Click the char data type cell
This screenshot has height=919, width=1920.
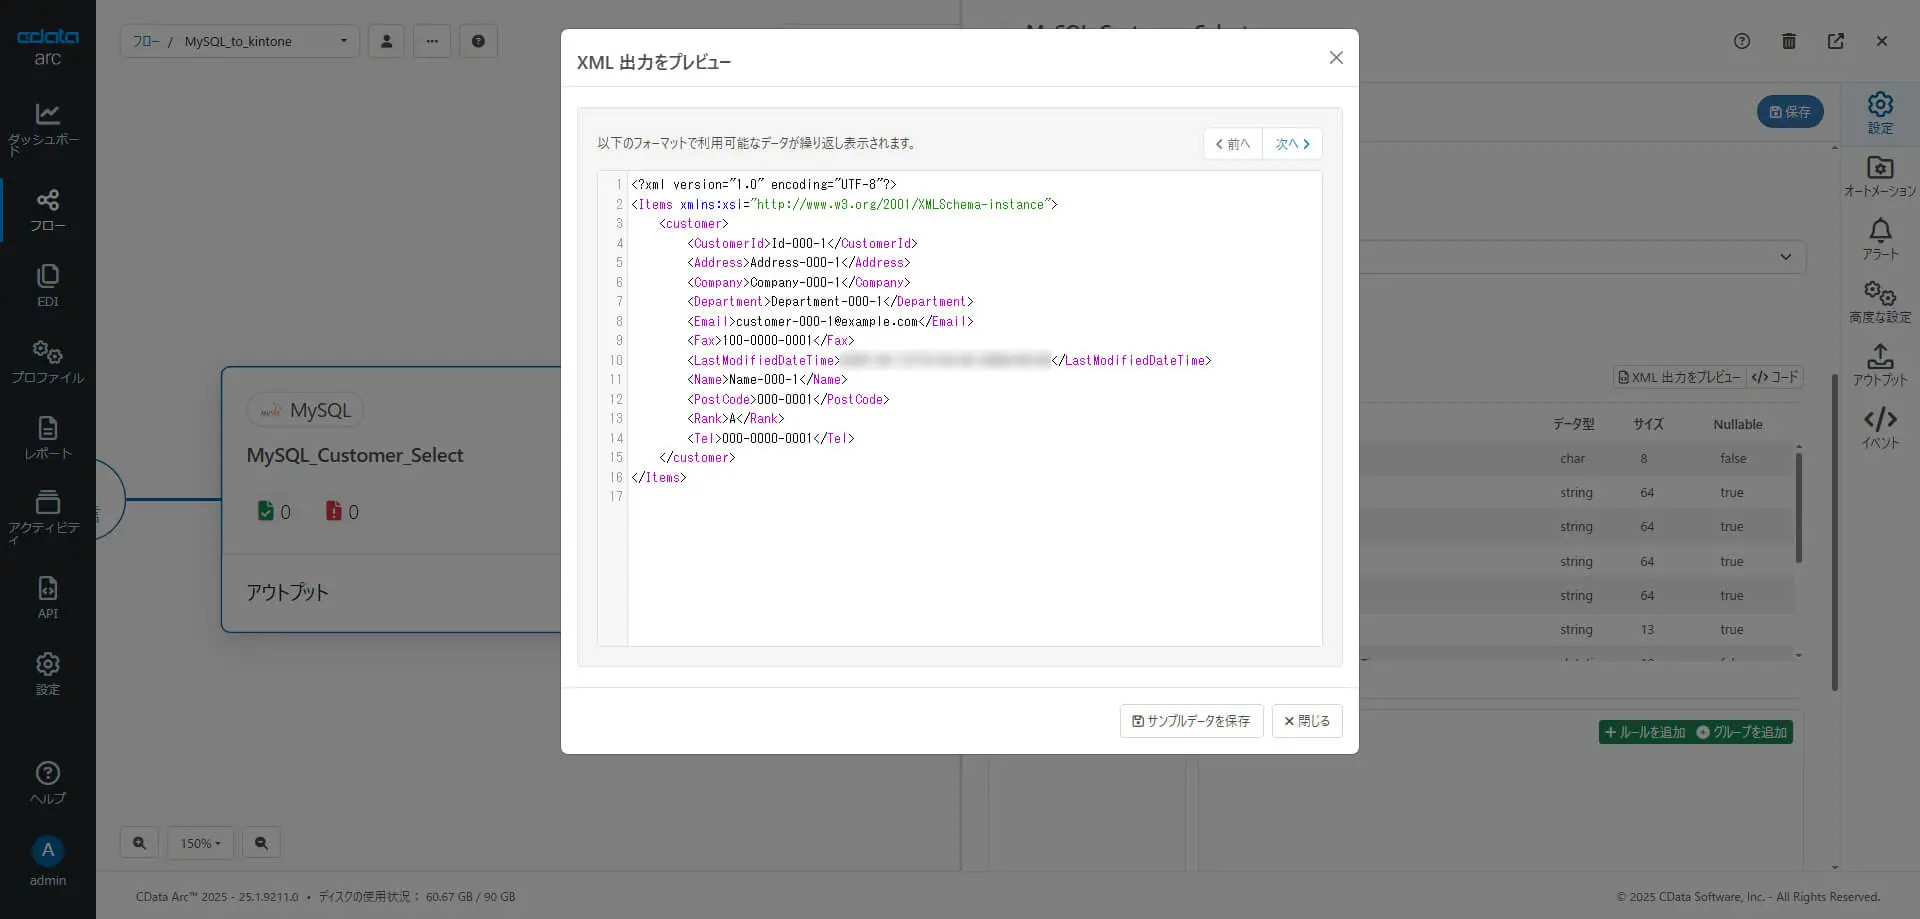1572,458
